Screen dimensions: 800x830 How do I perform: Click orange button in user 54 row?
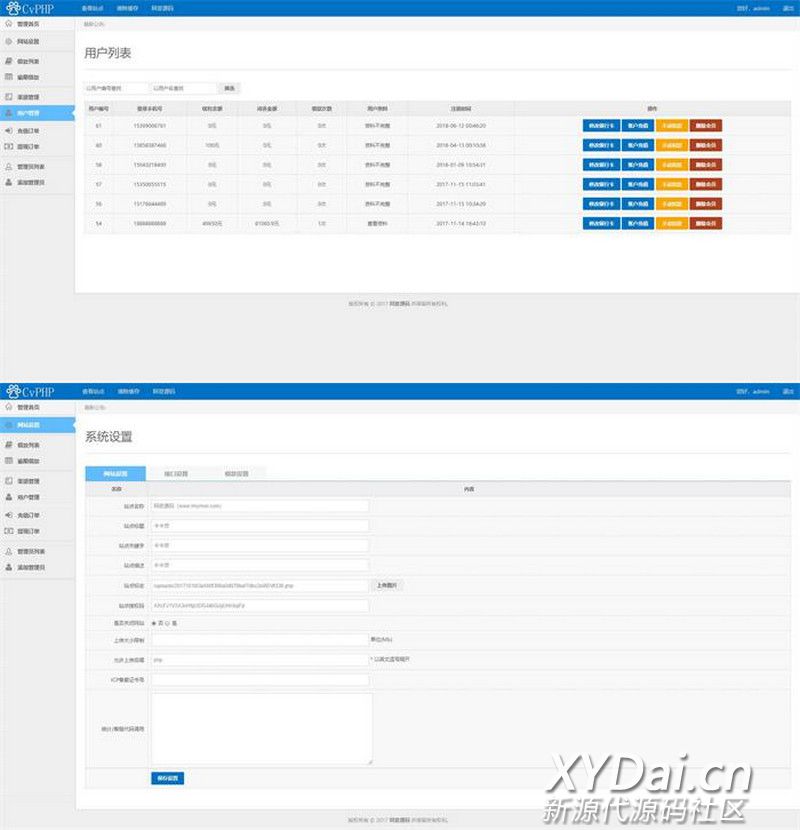(671, 223)
